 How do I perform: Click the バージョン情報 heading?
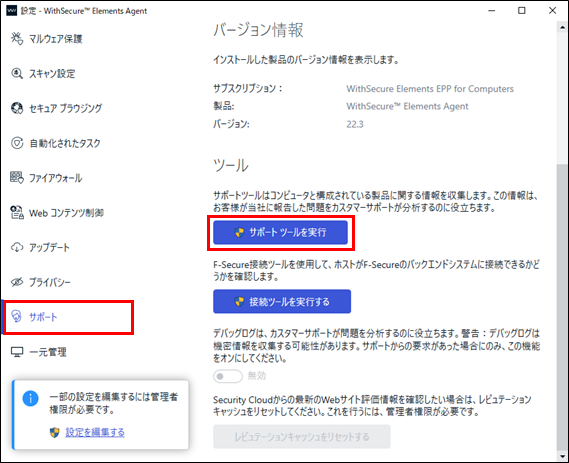258,30
